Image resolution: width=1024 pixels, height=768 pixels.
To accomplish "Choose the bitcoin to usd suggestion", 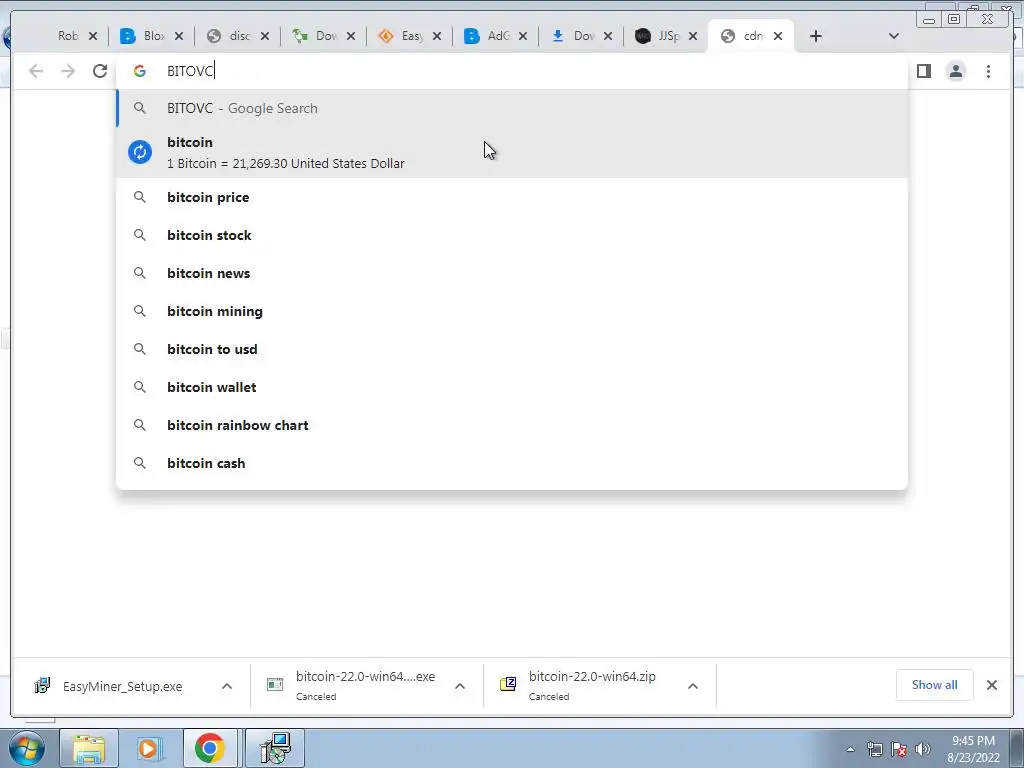I will [513, 349].
